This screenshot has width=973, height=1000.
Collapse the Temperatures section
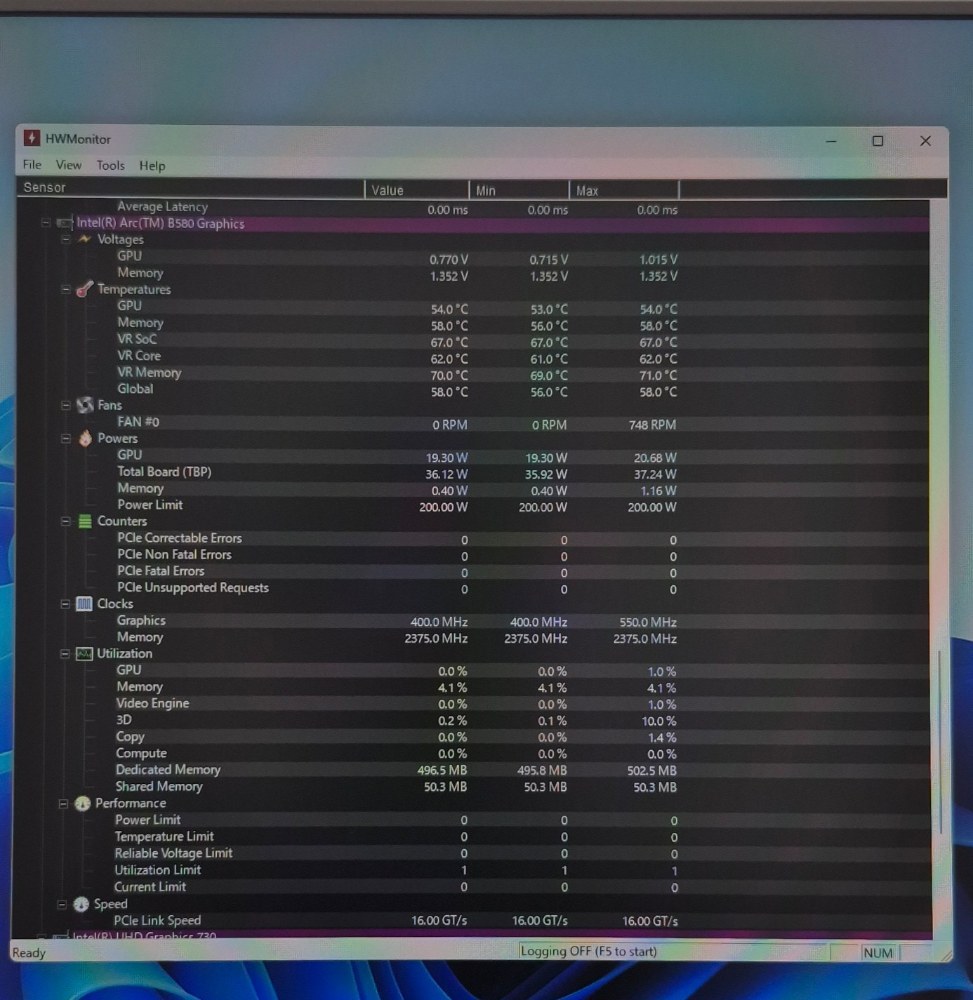point(66,289)
